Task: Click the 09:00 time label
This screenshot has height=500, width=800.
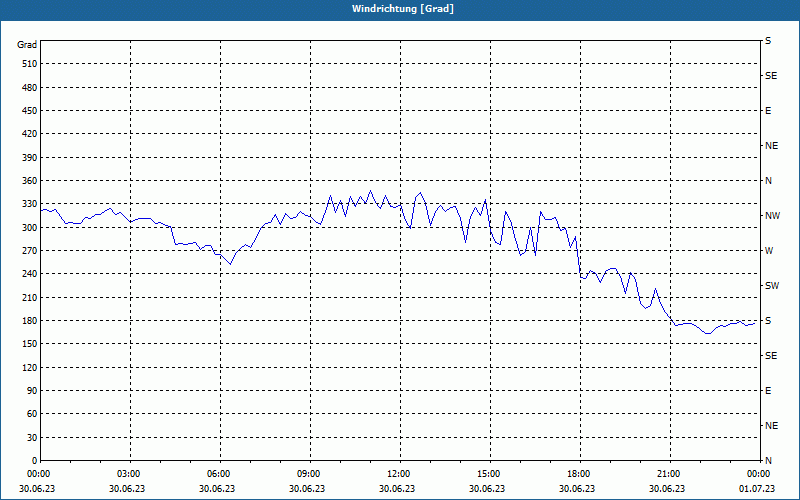Action: pyautogui.click(x=309, y=474)
